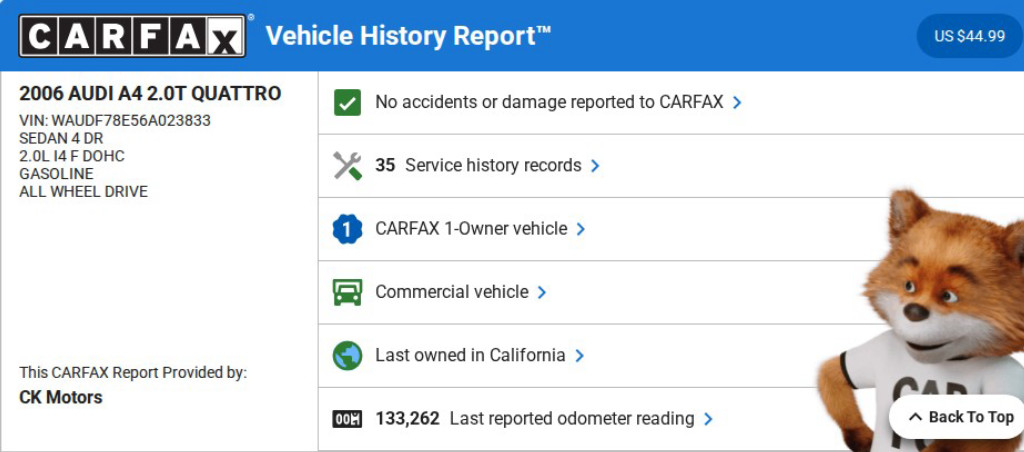This screenshot has width=1024, height=452.
Task: Open the Last owned in California link
Action: coord(470,355)
